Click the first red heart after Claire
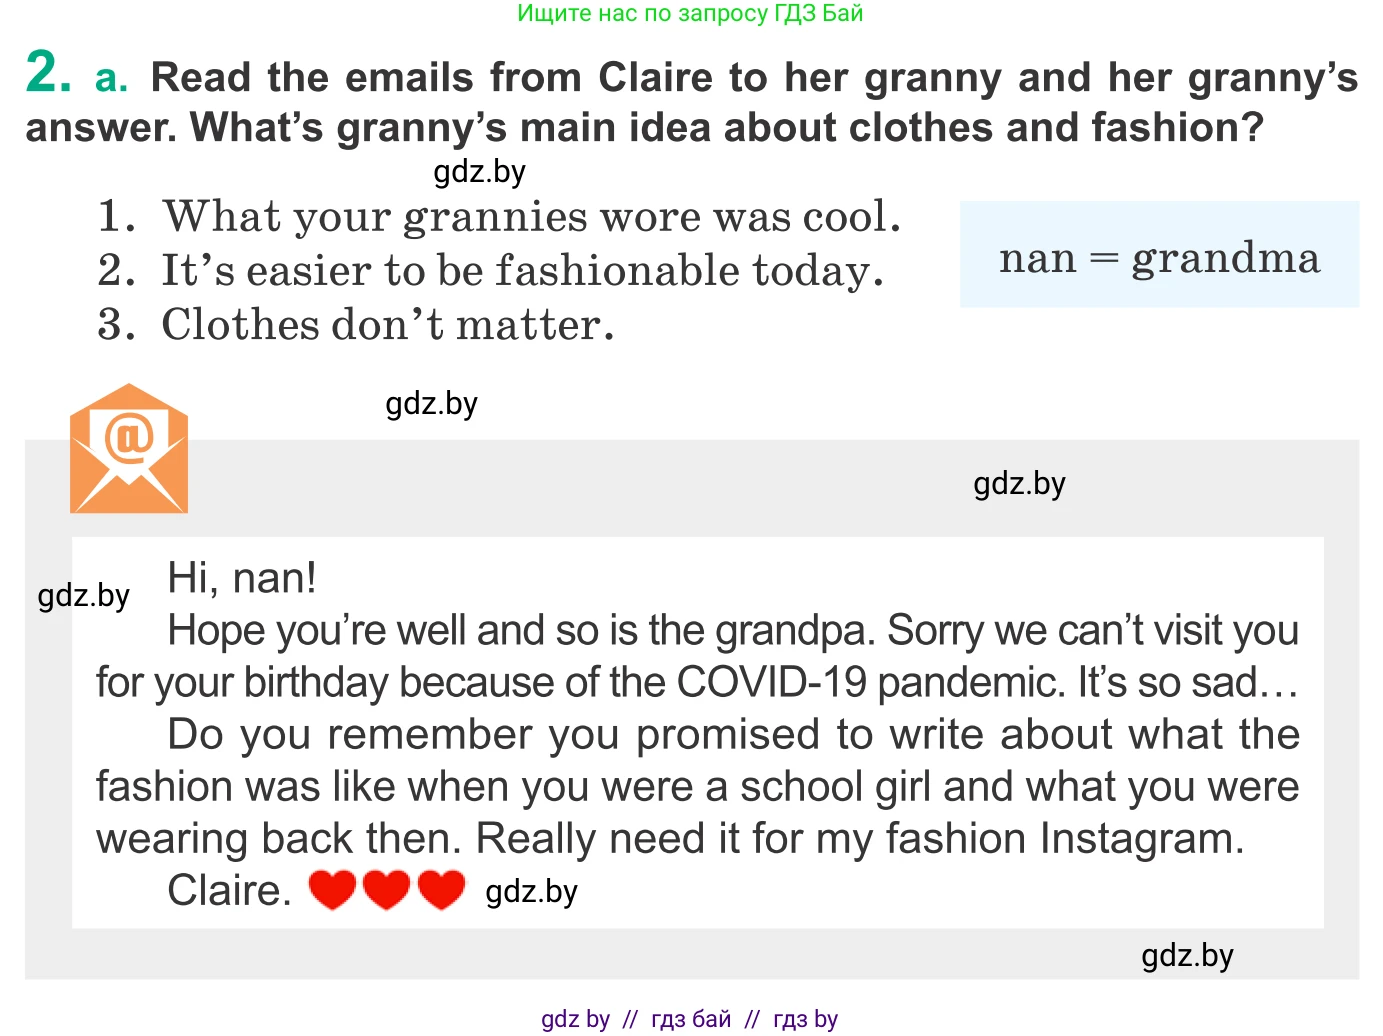This screenshot has height=1036, width=1383. [332, 889]
